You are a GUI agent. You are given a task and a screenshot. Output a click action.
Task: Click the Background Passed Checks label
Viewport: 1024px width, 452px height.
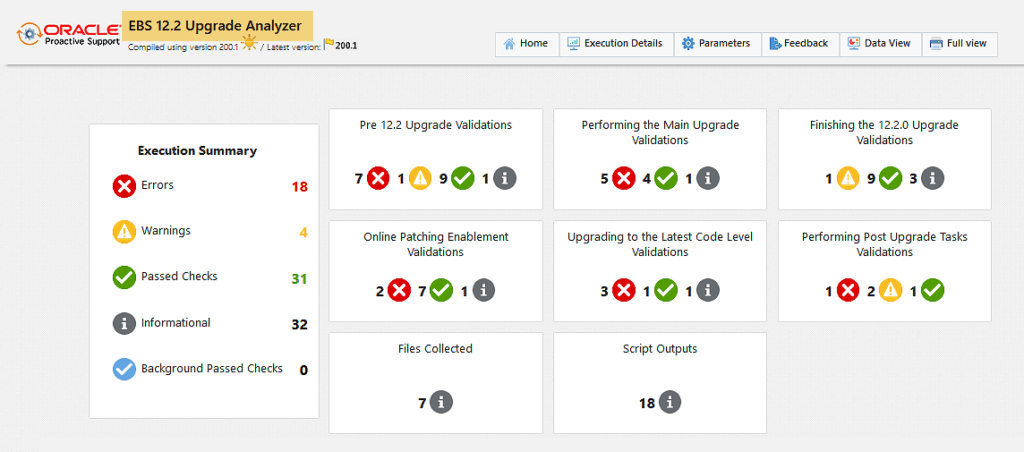click(212, 368)
